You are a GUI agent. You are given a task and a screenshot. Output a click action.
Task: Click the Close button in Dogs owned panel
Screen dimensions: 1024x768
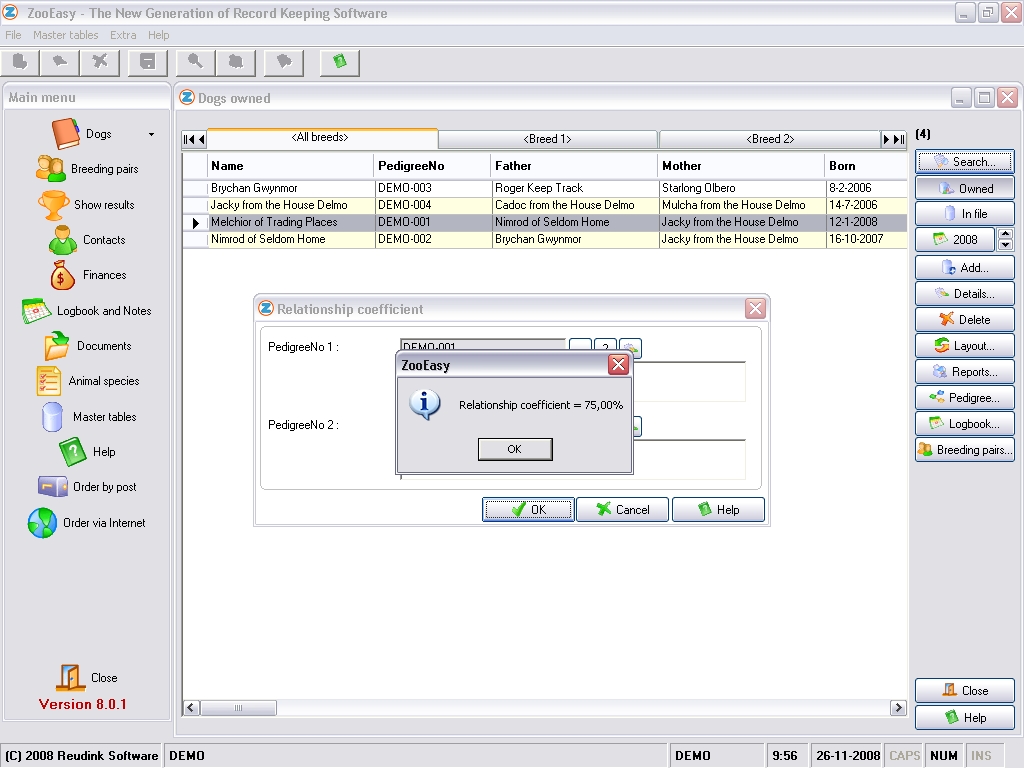click(965, 690)
